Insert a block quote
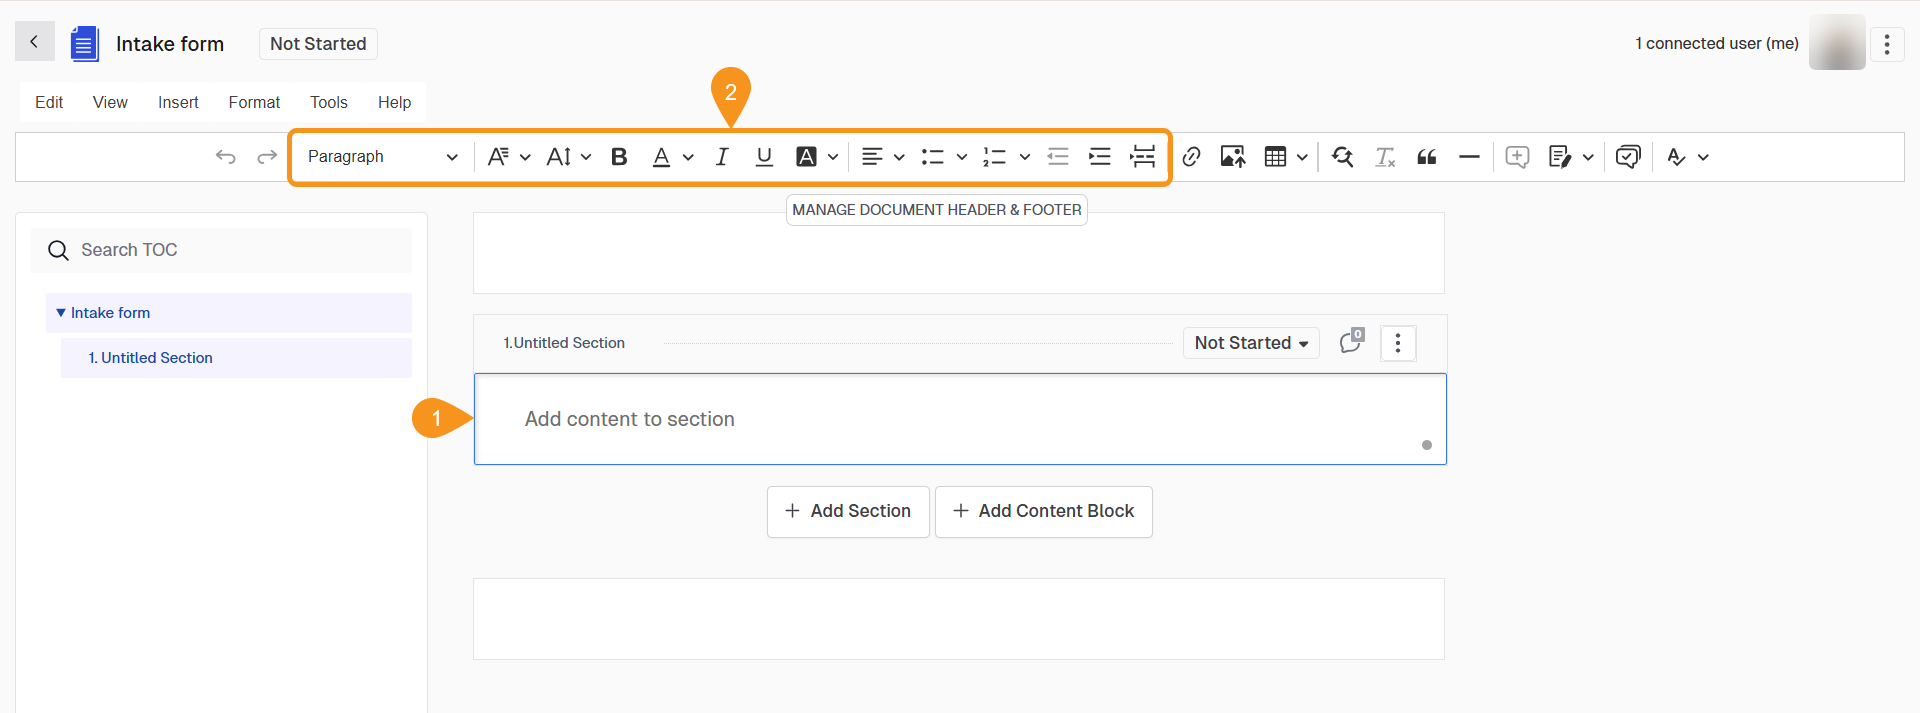Viewport: 1920px width, 713px height. click(x=1427, y=157)
